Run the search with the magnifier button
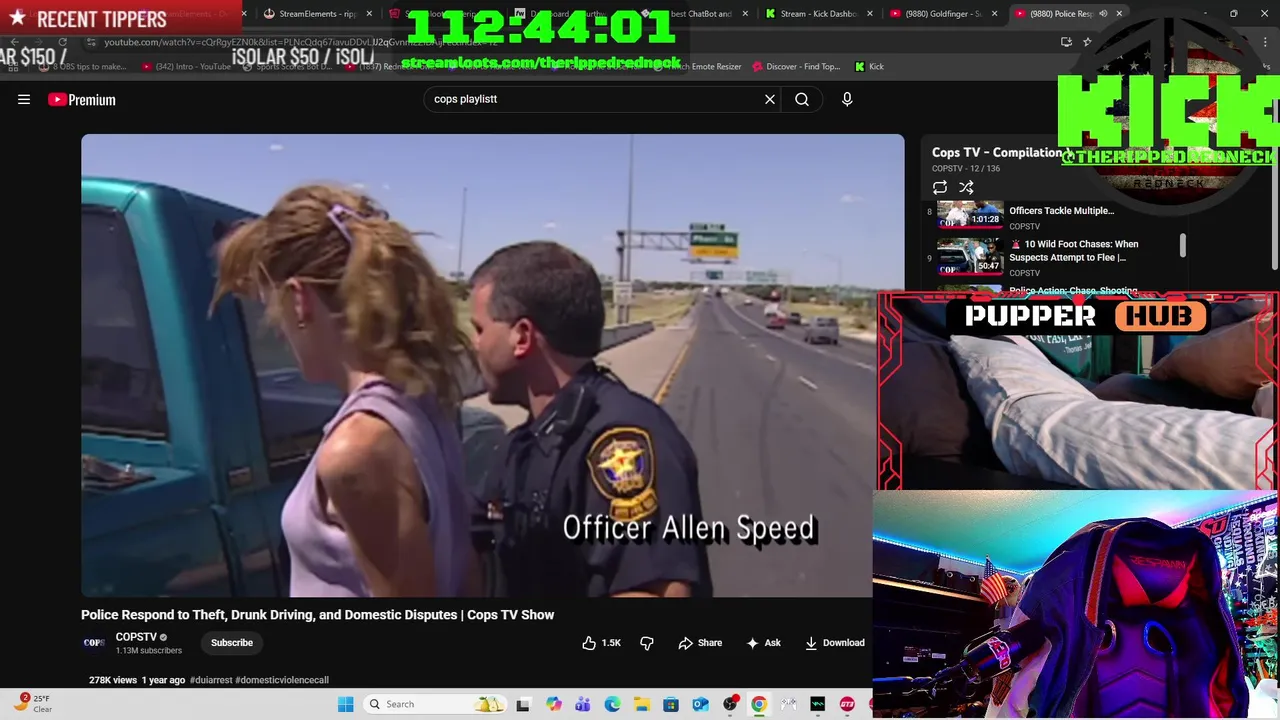The height and width of the screenshot is (720, 1280). pyautogui.click(x=802, y=99)
